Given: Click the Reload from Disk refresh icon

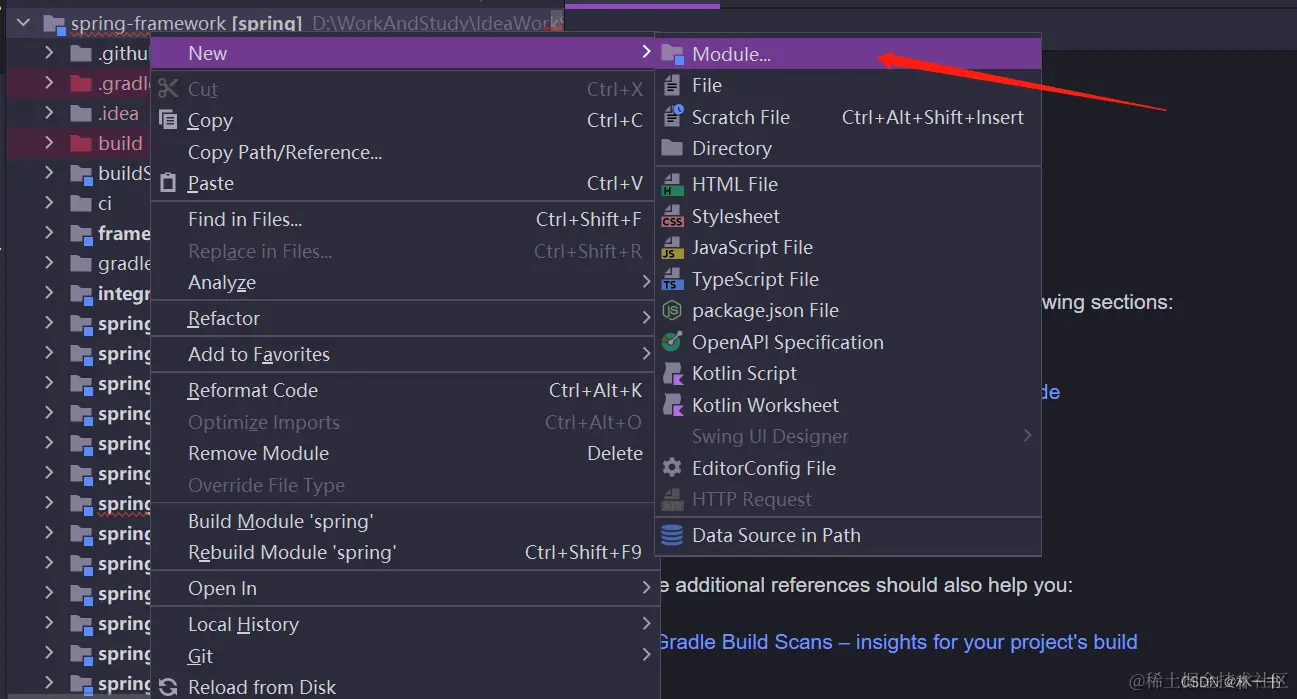Looking at the screenshot, I should coord(168,688).
